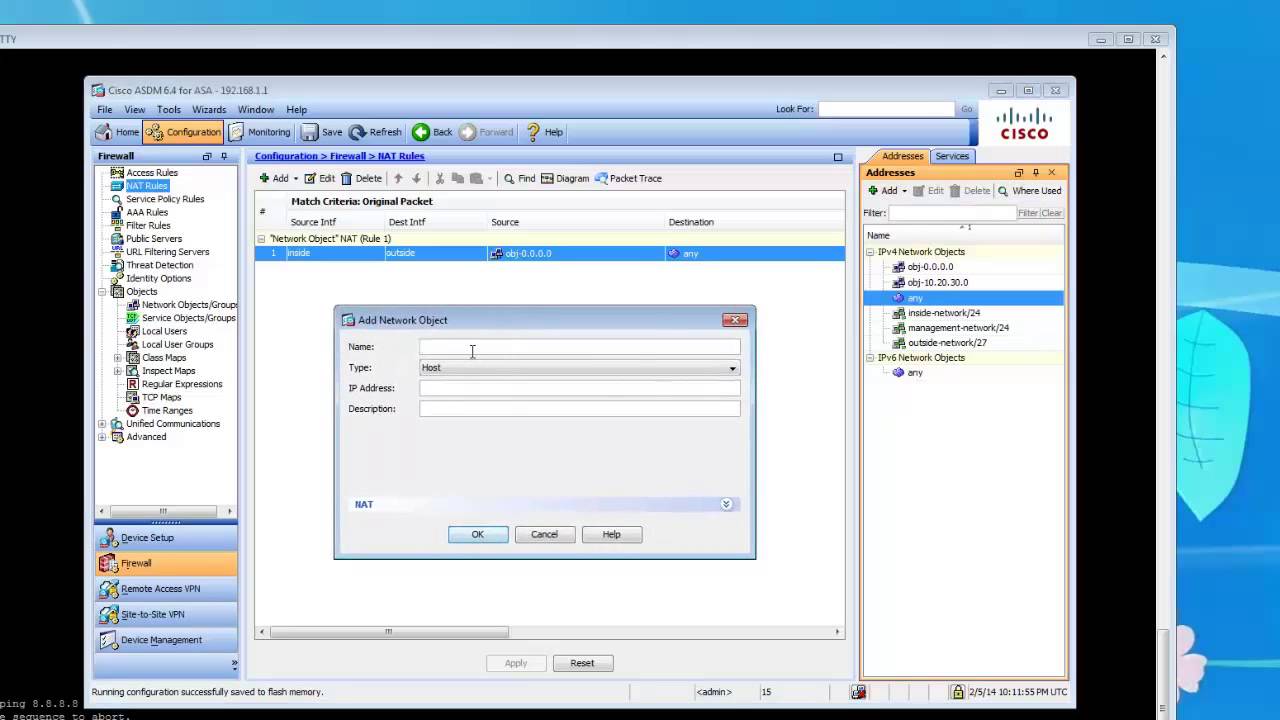1280x720 pixels.
Task: Delete the selected NAT rule
Action: point(361,178)
